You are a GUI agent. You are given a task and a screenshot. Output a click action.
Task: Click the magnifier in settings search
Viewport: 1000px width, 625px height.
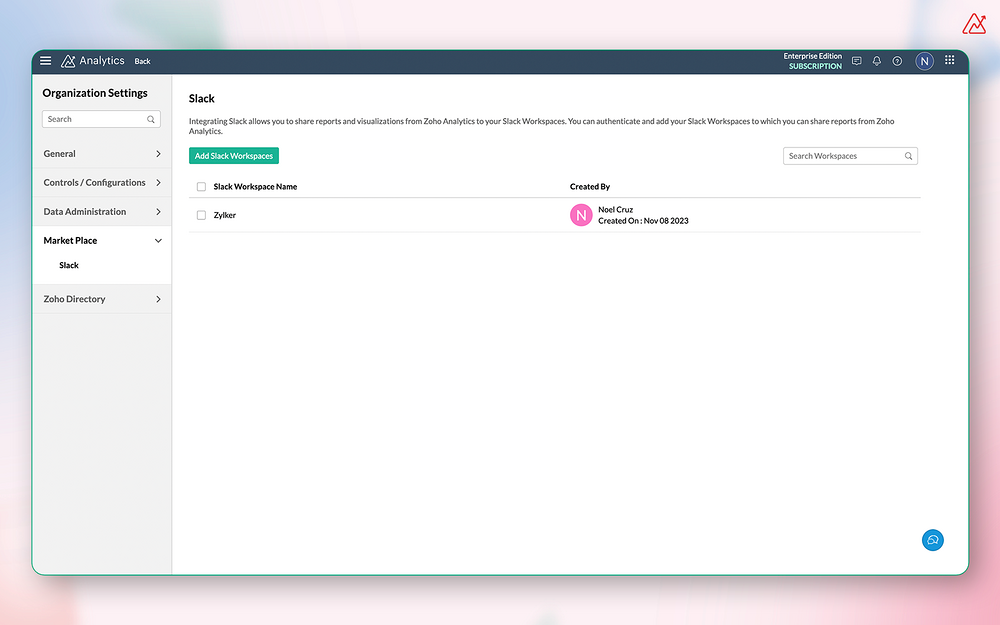[x=151, y=119]
